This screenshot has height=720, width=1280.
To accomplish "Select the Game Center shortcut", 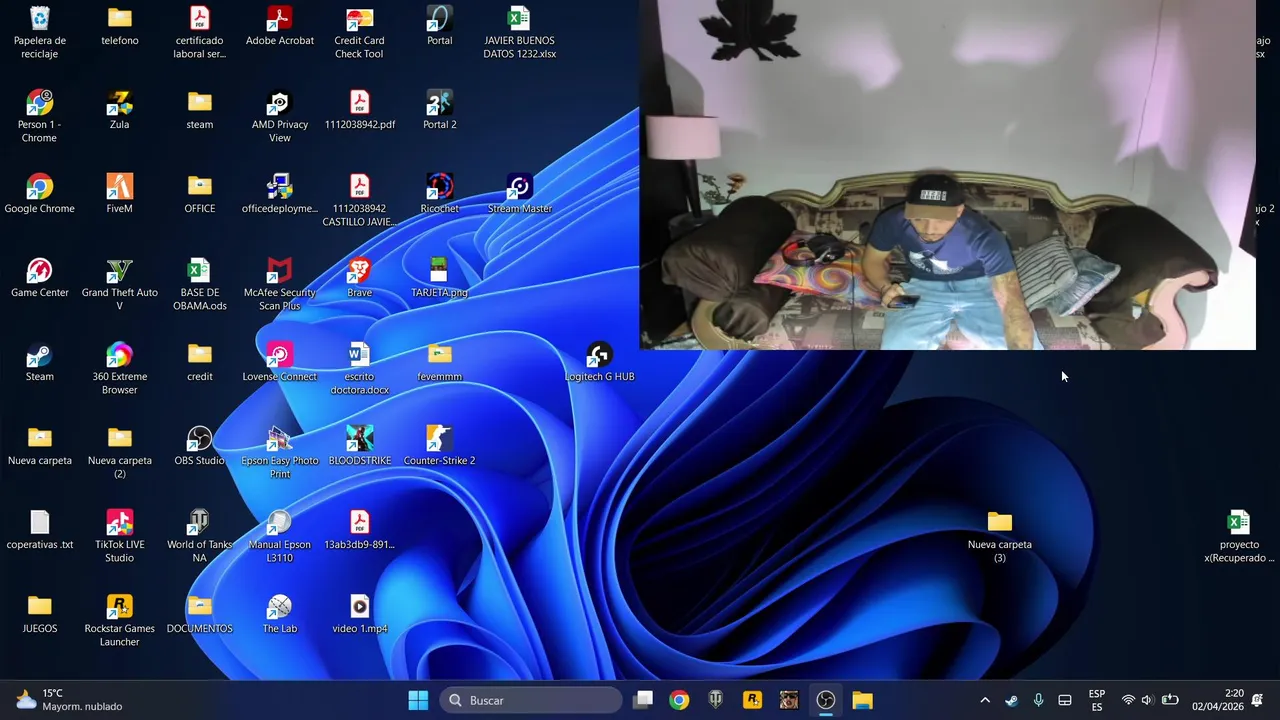I will click(39, 278).
